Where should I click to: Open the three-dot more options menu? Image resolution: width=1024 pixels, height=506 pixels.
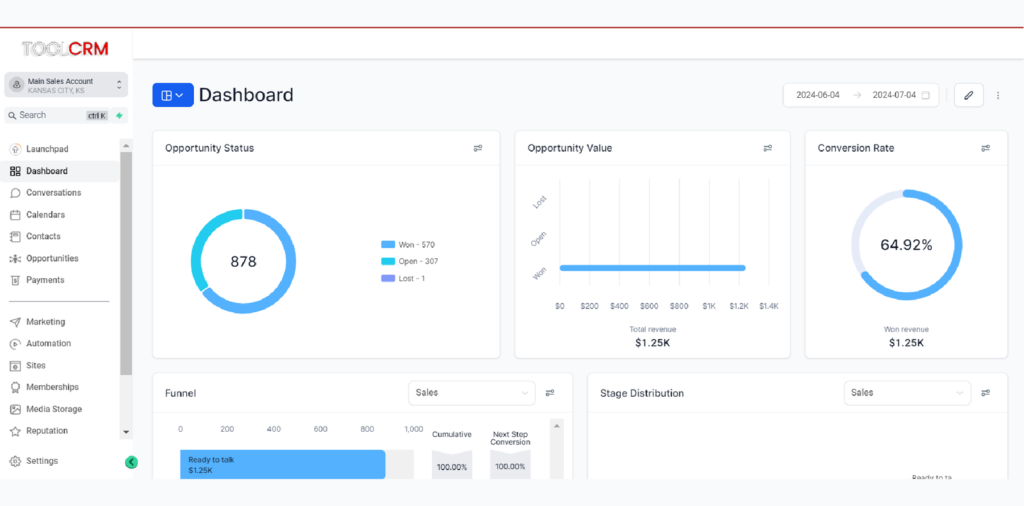[x=997, y=95]
